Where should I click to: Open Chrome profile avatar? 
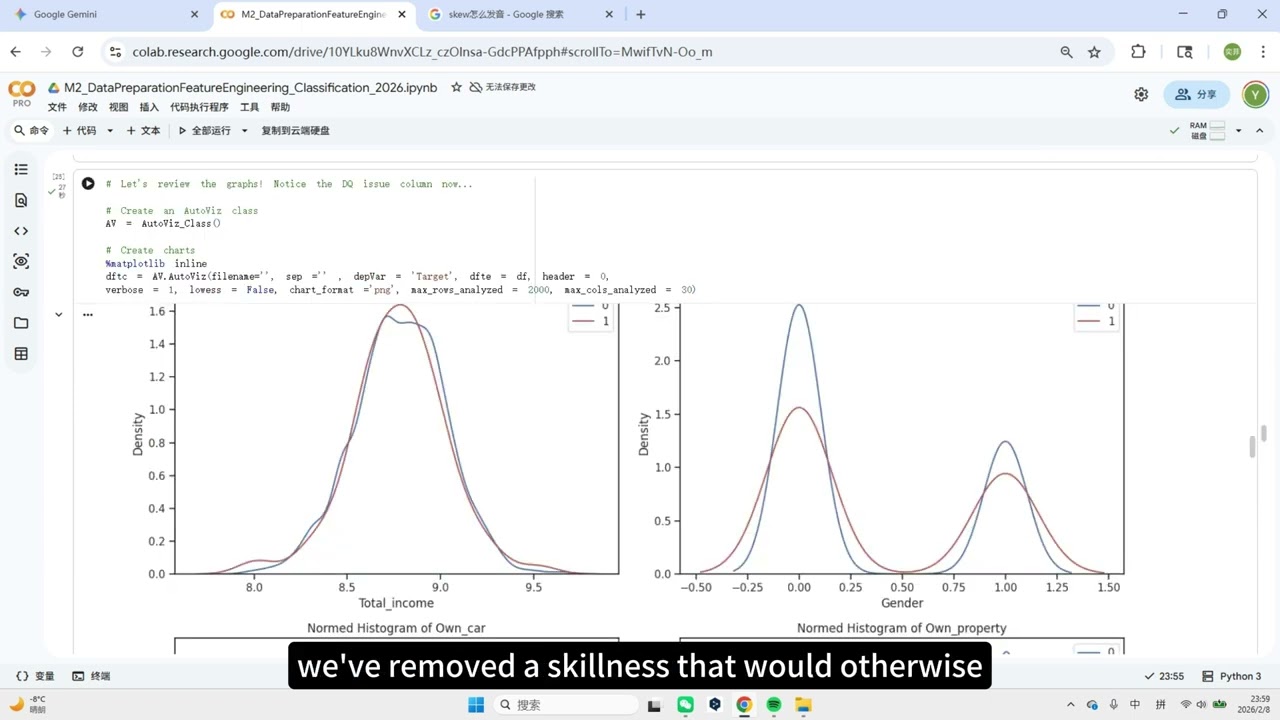point(1232,52)
